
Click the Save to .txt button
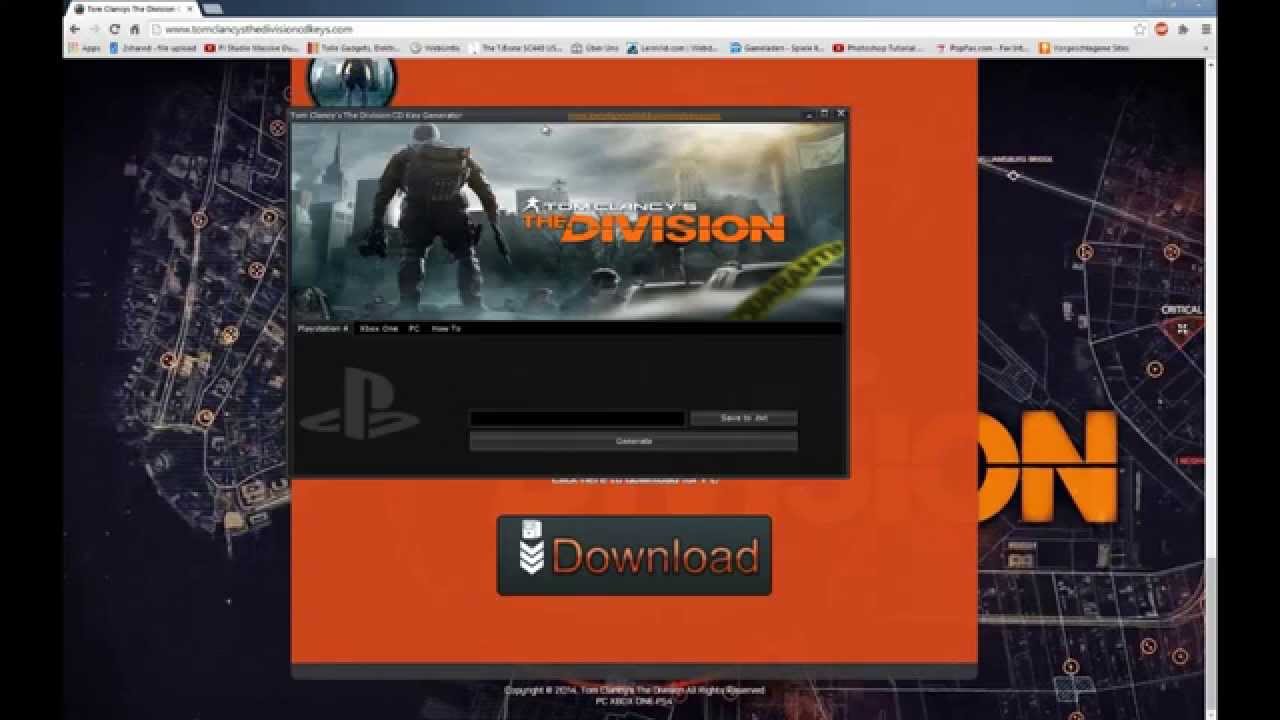click(743, 418)
